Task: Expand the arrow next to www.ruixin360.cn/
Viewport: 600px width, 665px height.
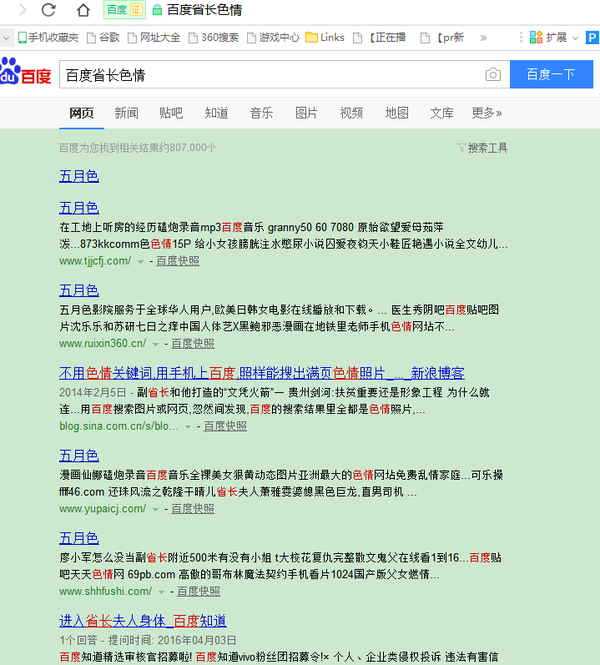Action: [x=156, y=344]
